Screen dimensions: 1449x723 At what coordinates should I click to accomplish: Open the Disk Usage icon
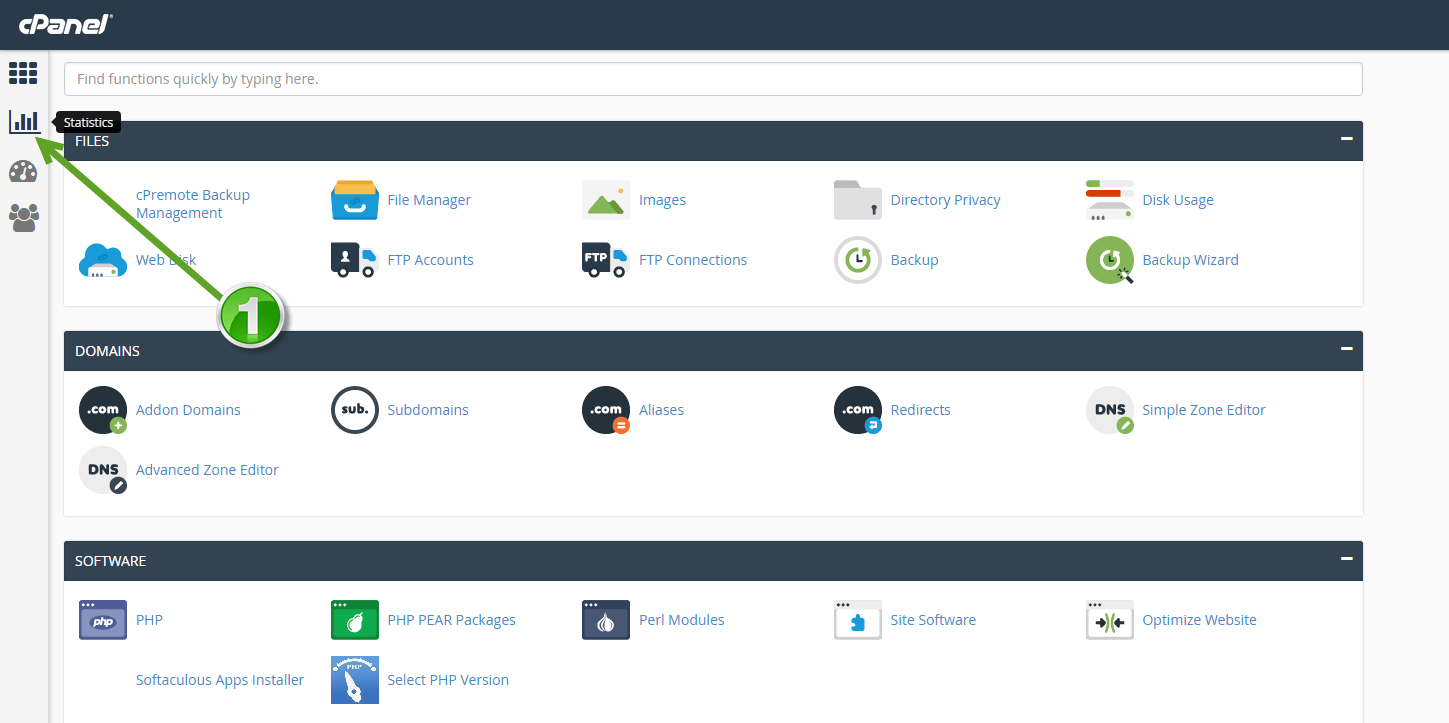1110,200
